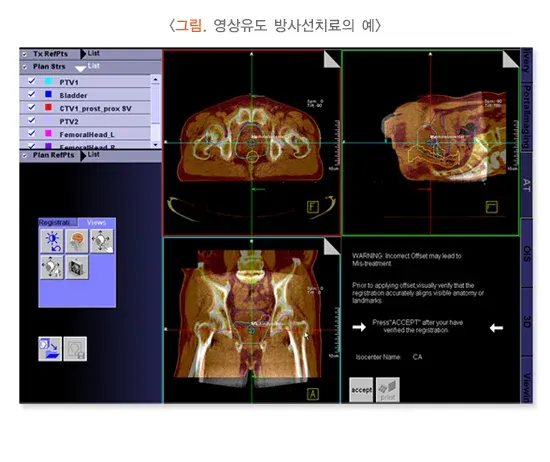The height and width of the screenshot is (462, 550).
Task: Open the load image from folder icon
Action: (x=50, y=349)
